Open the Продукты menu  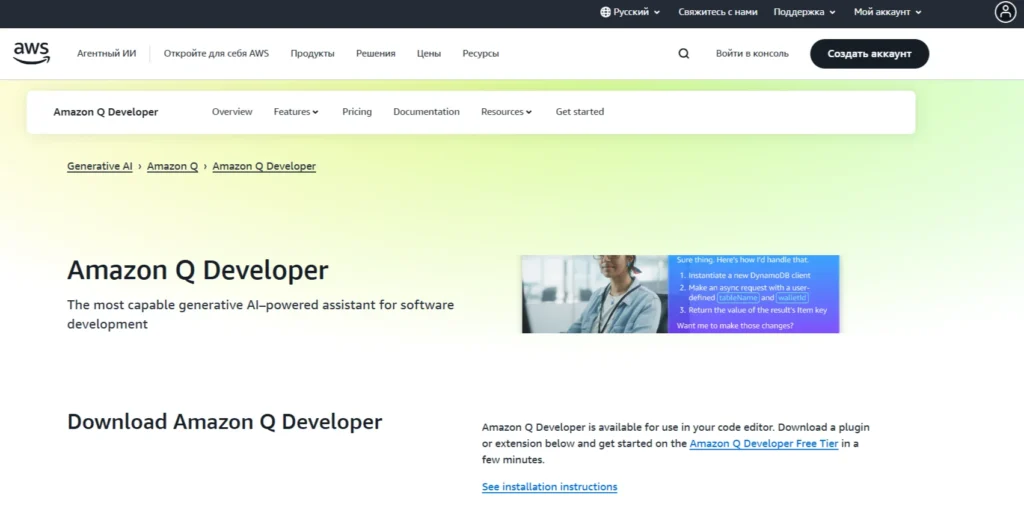tap(312, 54)
